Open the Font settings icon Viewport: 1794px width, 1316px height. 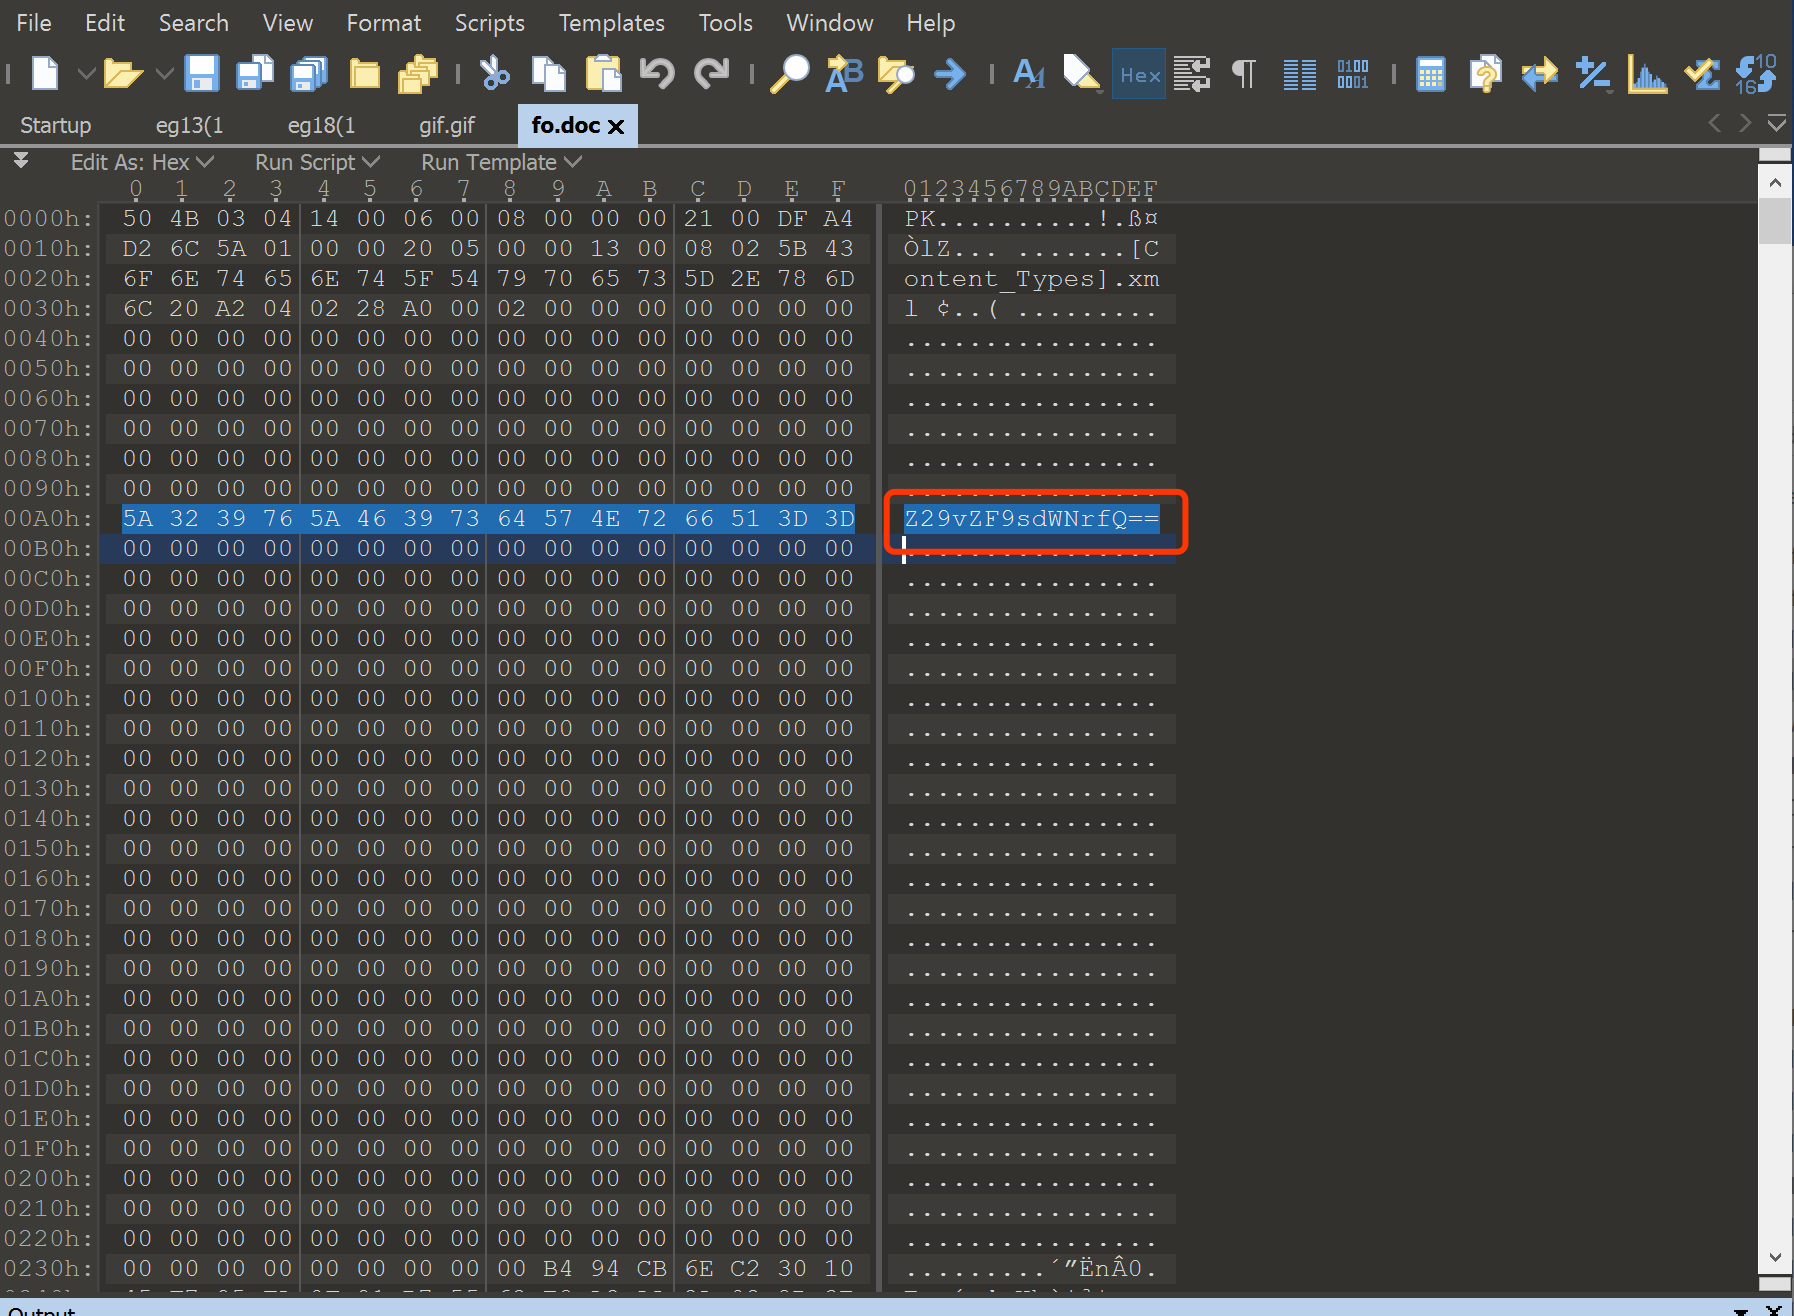[1029, 74]
